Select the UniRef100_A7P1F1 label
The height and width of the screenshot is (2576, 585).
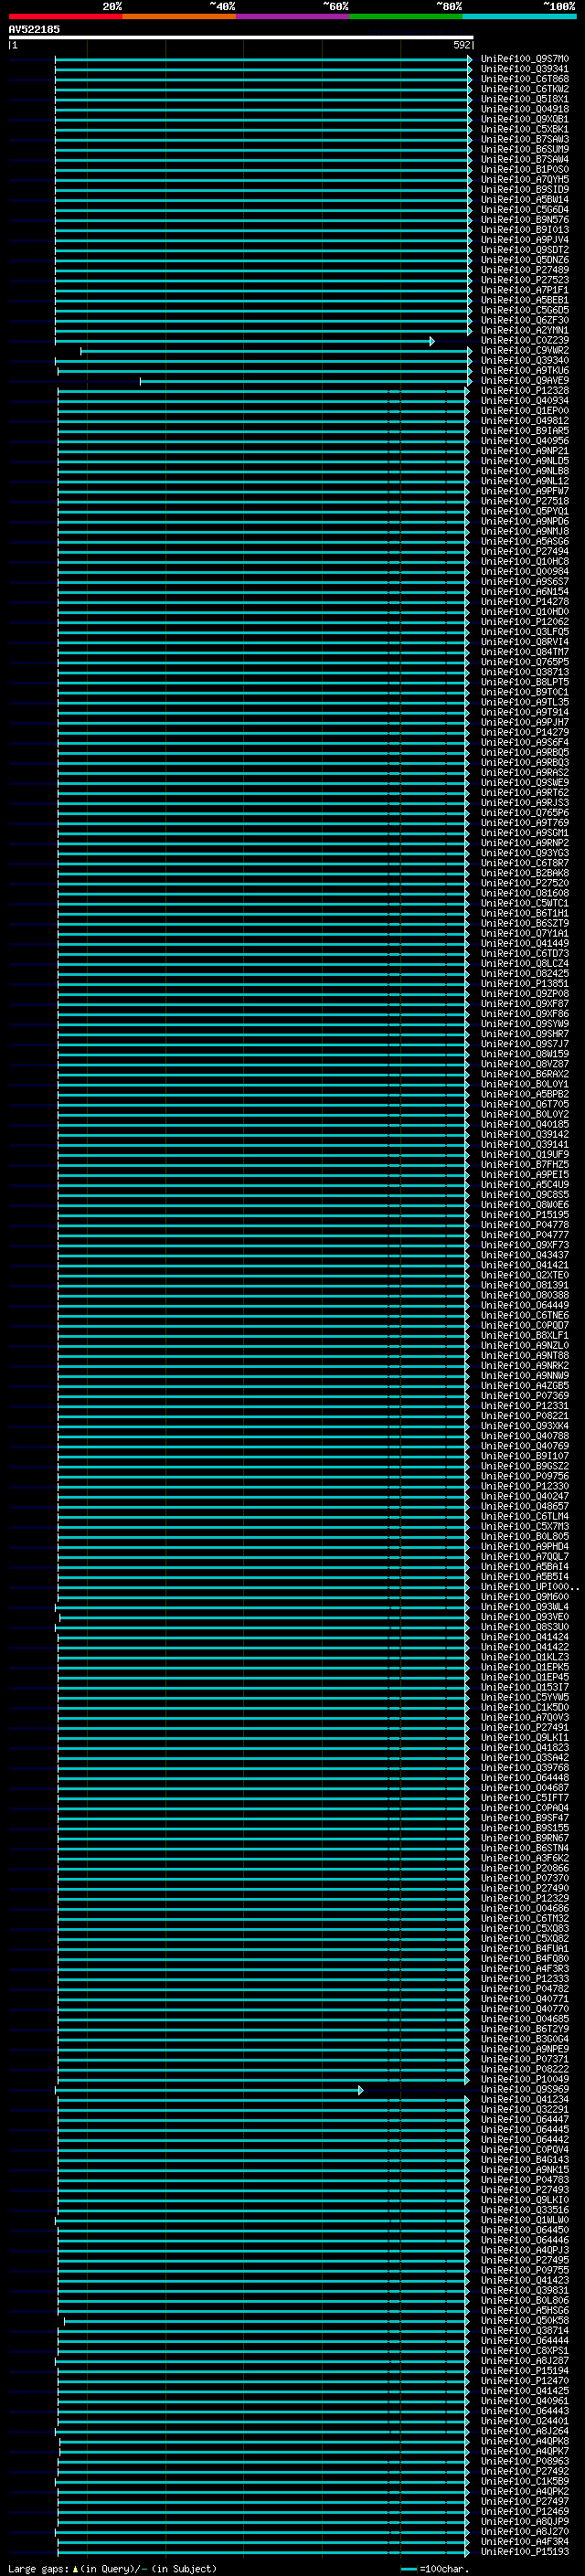click(525, 290)
